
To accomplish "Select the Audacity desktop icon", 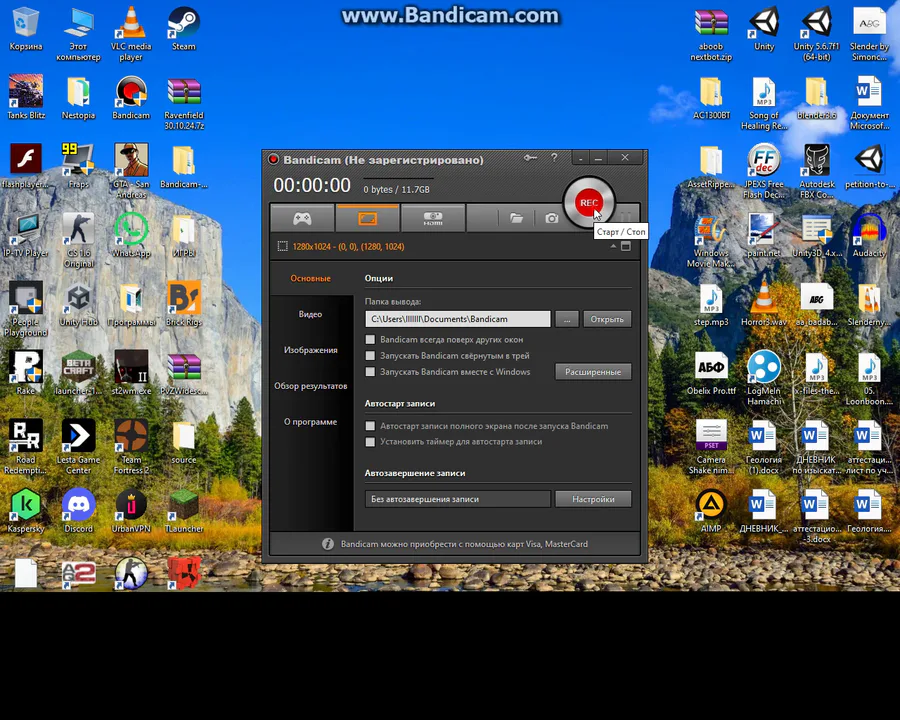I will (869, 234).
